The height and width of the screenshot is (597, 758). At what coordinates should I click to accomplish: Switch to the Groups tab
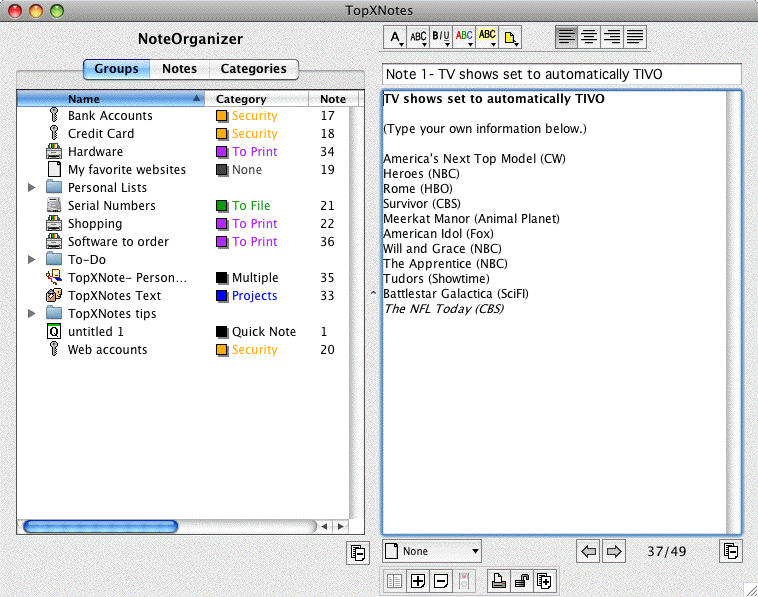(116, 69)
